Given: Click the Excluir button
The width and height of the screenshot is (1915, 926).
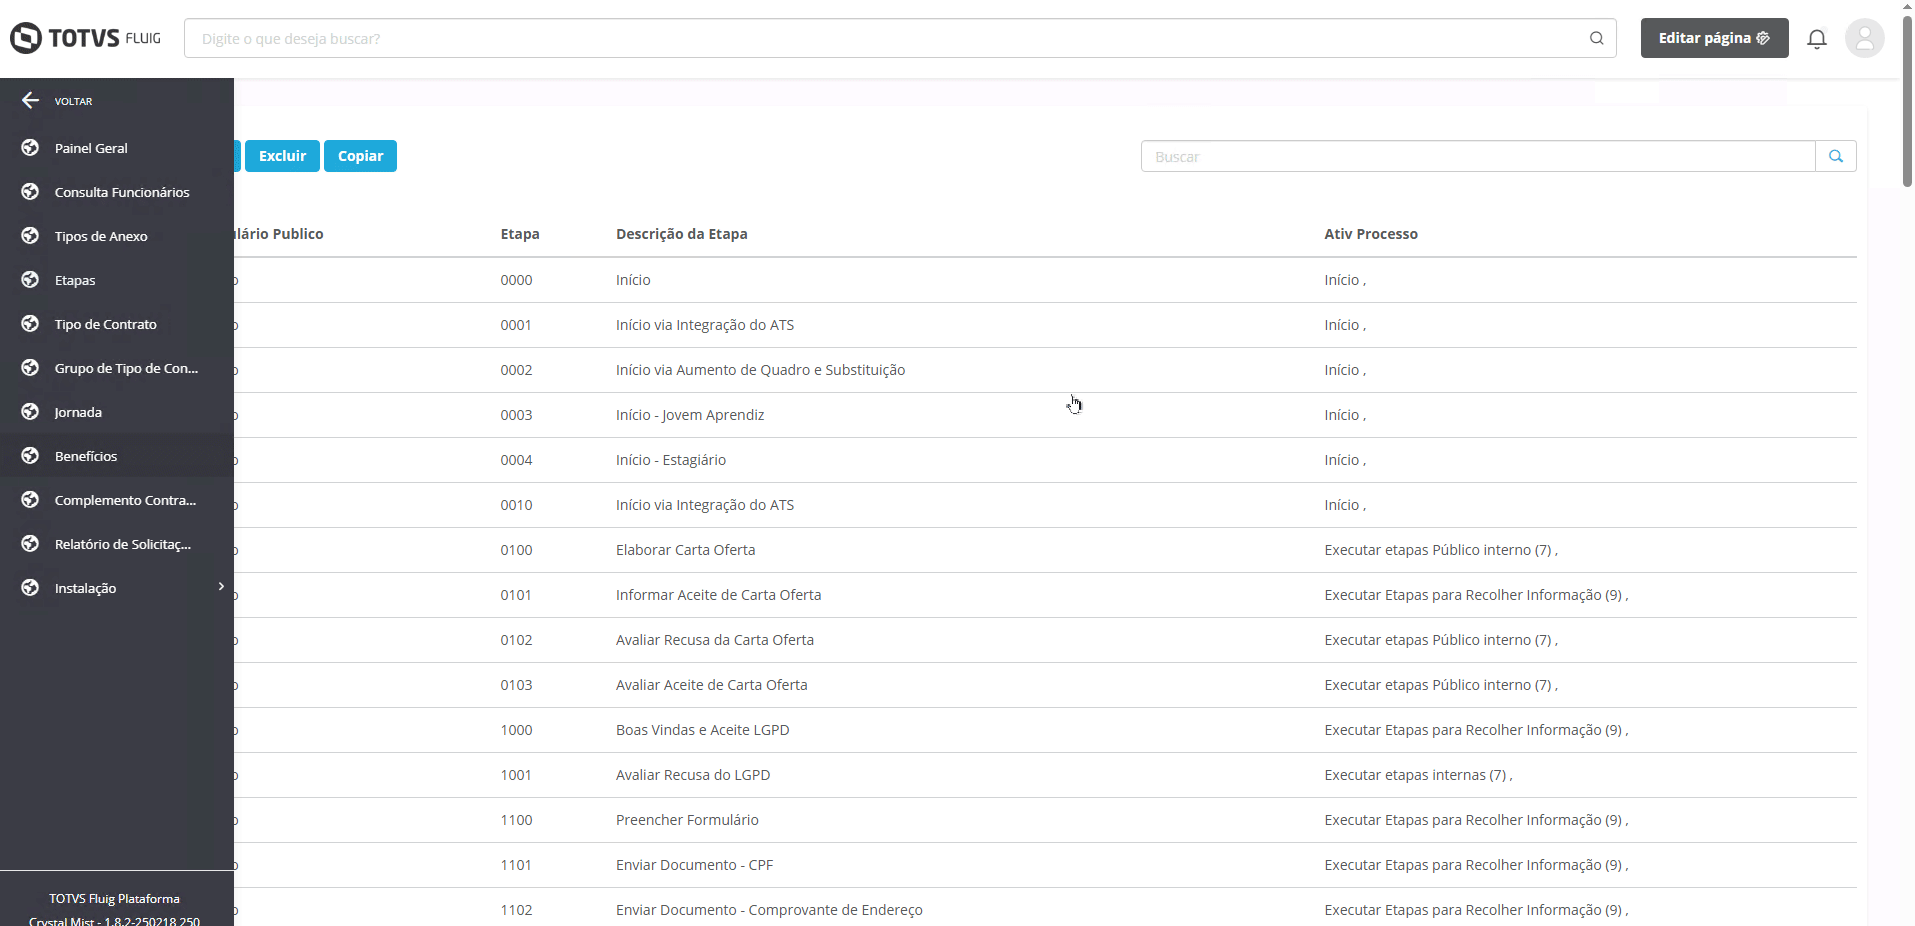Looking at the screenshot, I should [x=282, y=156].
